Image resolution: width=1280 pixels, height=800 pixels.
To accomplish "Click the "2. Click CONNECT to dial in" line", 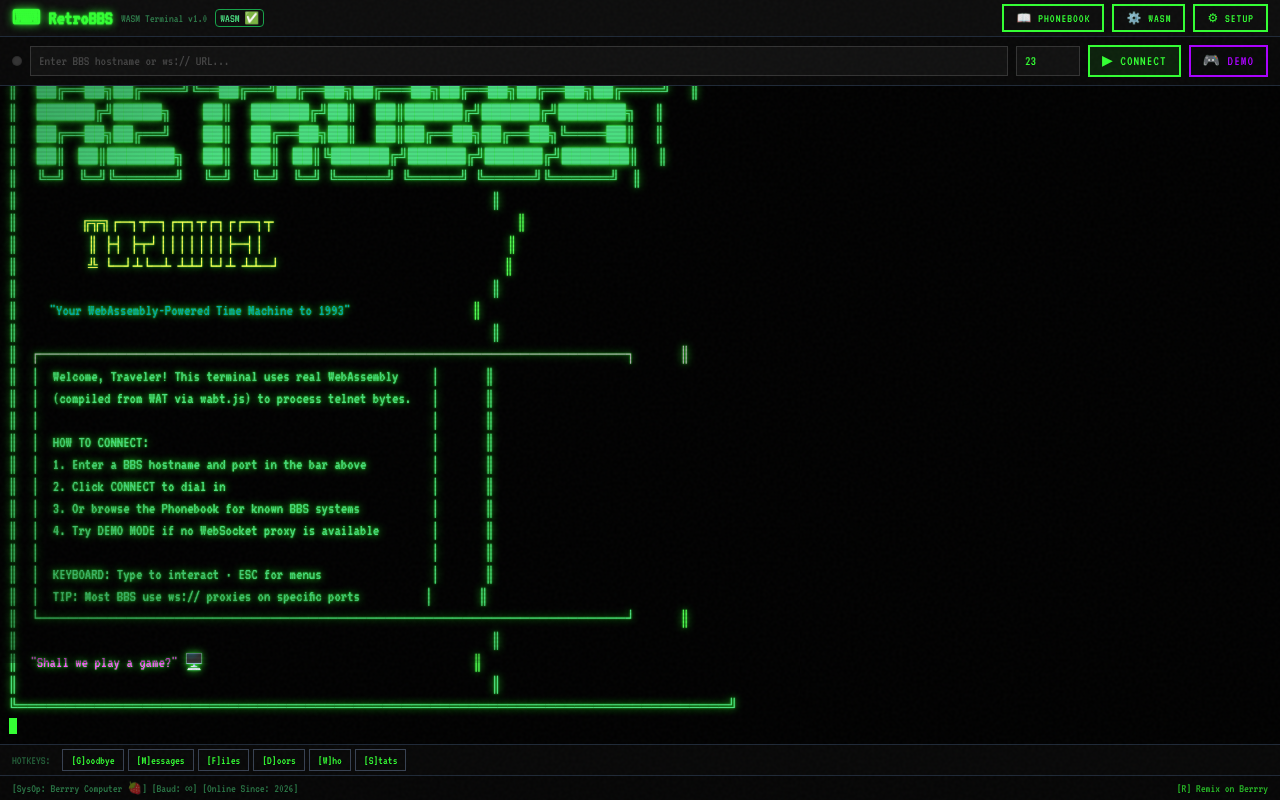I will tap(139, 487).
